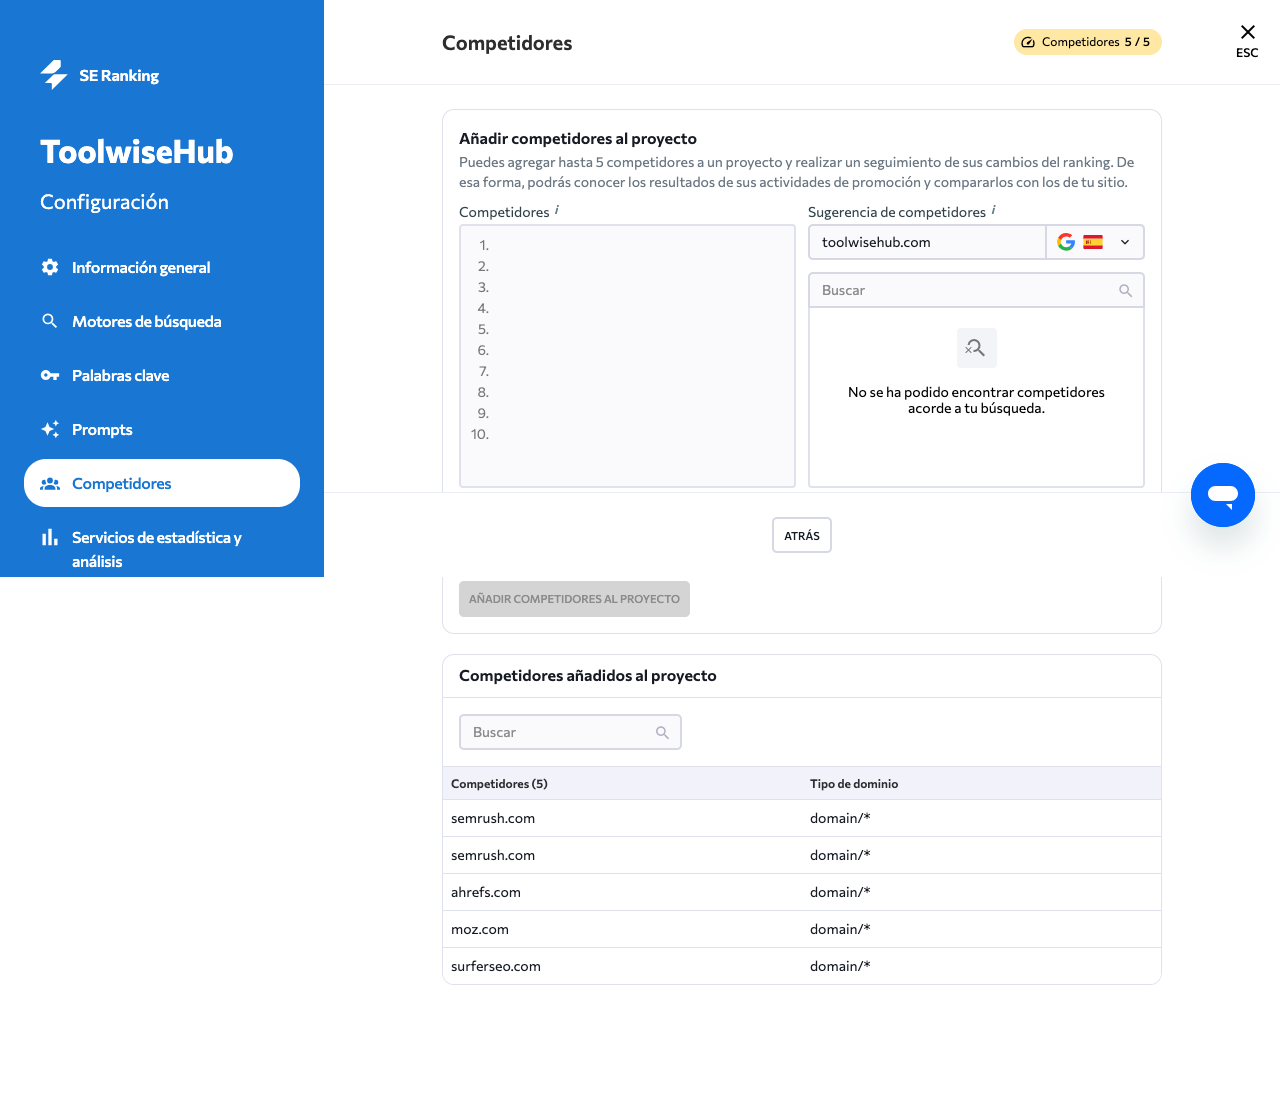Select the ahrefs.com competitor row
1280x1094 pixels.
[802, 892]
